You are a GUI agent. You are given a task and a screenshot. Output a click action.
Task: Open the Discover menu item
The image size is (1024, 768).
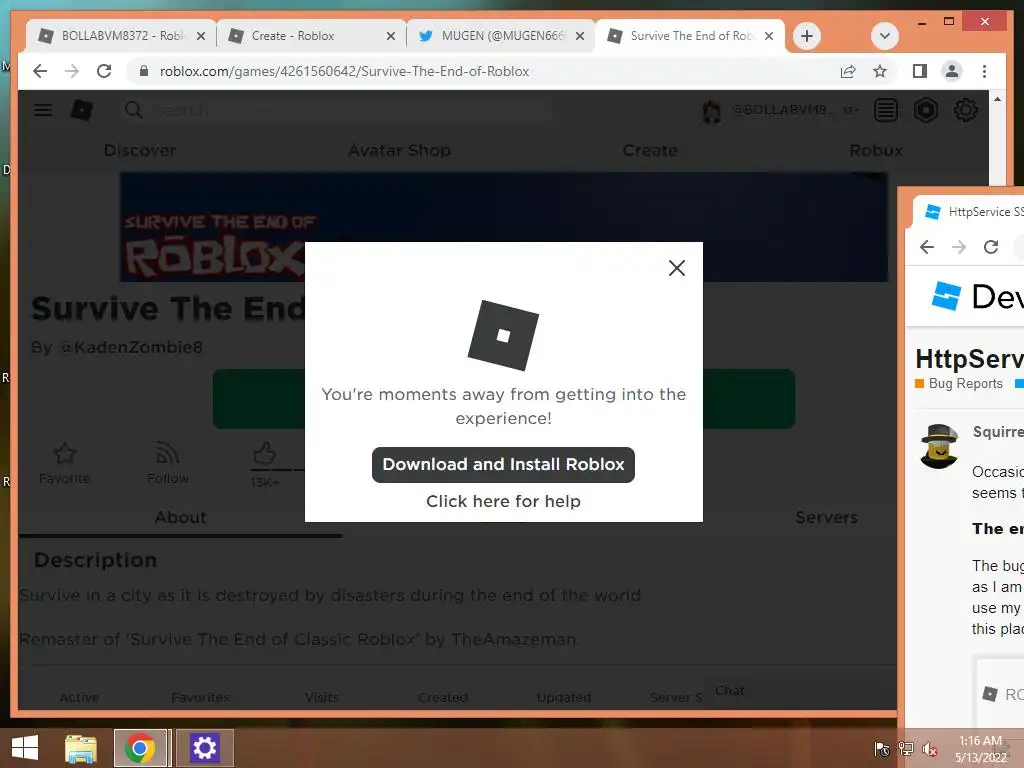[x=140, y=150]
